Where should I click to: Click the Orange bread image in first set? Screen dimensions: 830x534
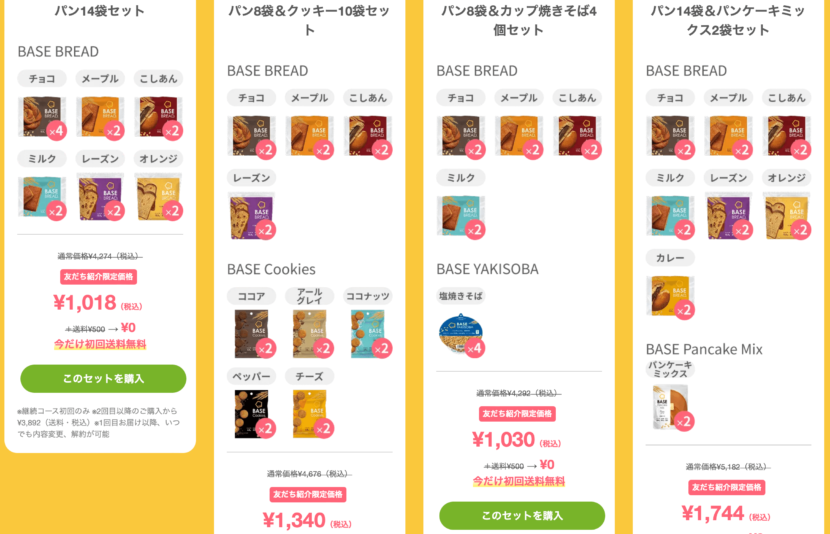158,197
